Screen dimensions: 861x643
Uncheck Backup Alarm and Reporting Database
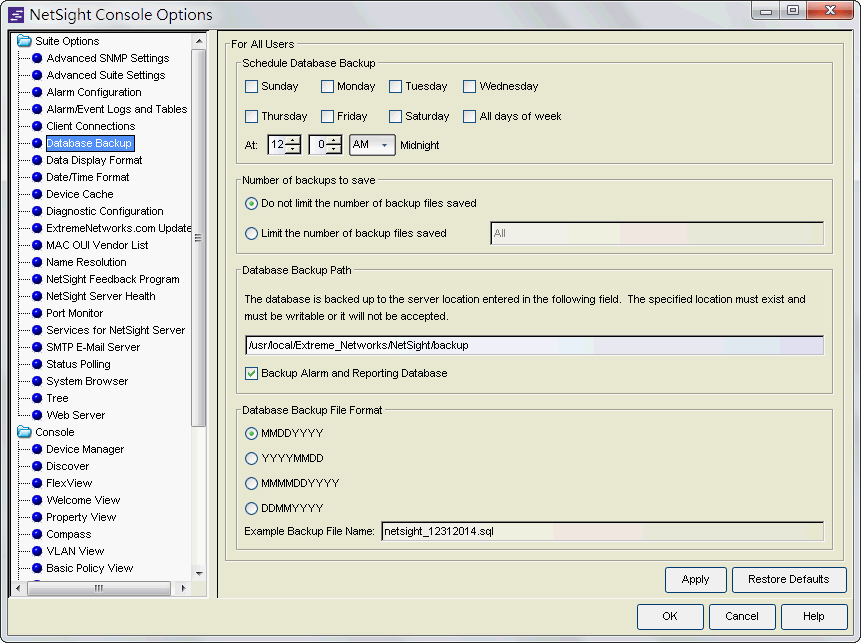pyautogui.click(x=251, y=373)
